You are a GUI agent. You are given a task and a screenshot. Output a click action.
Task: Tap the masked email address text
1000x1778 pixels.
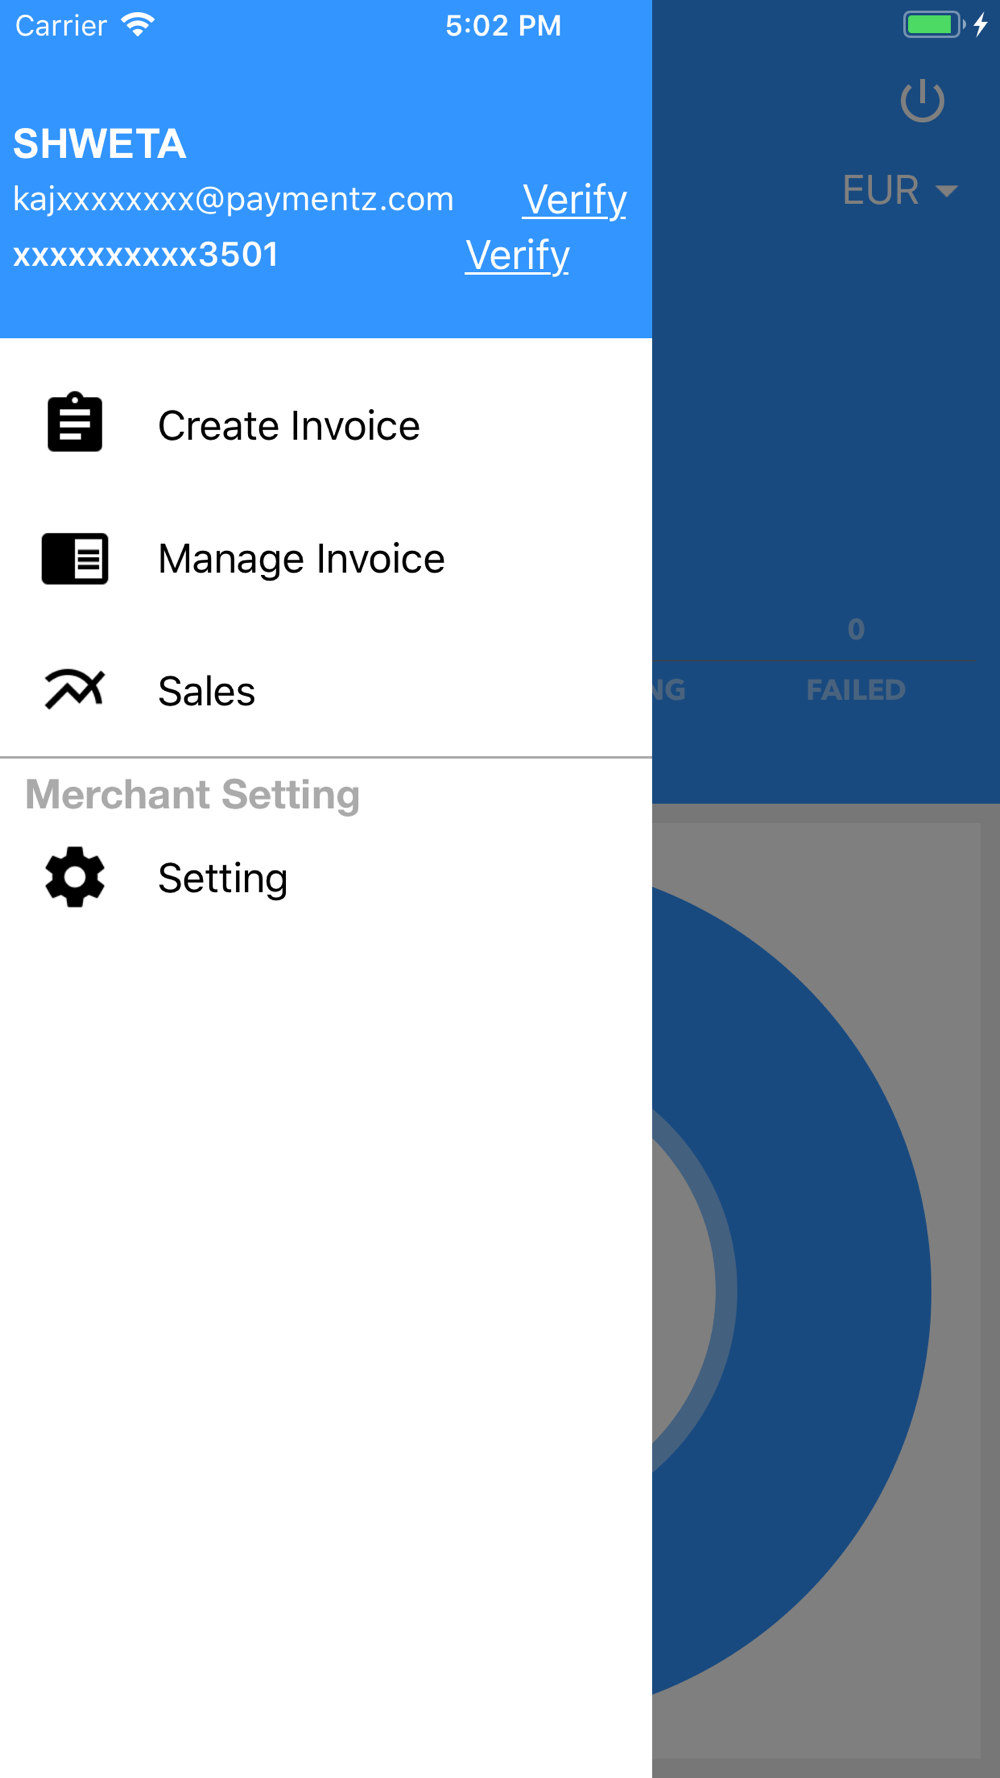pyautogui.click(x=233, y=199)
